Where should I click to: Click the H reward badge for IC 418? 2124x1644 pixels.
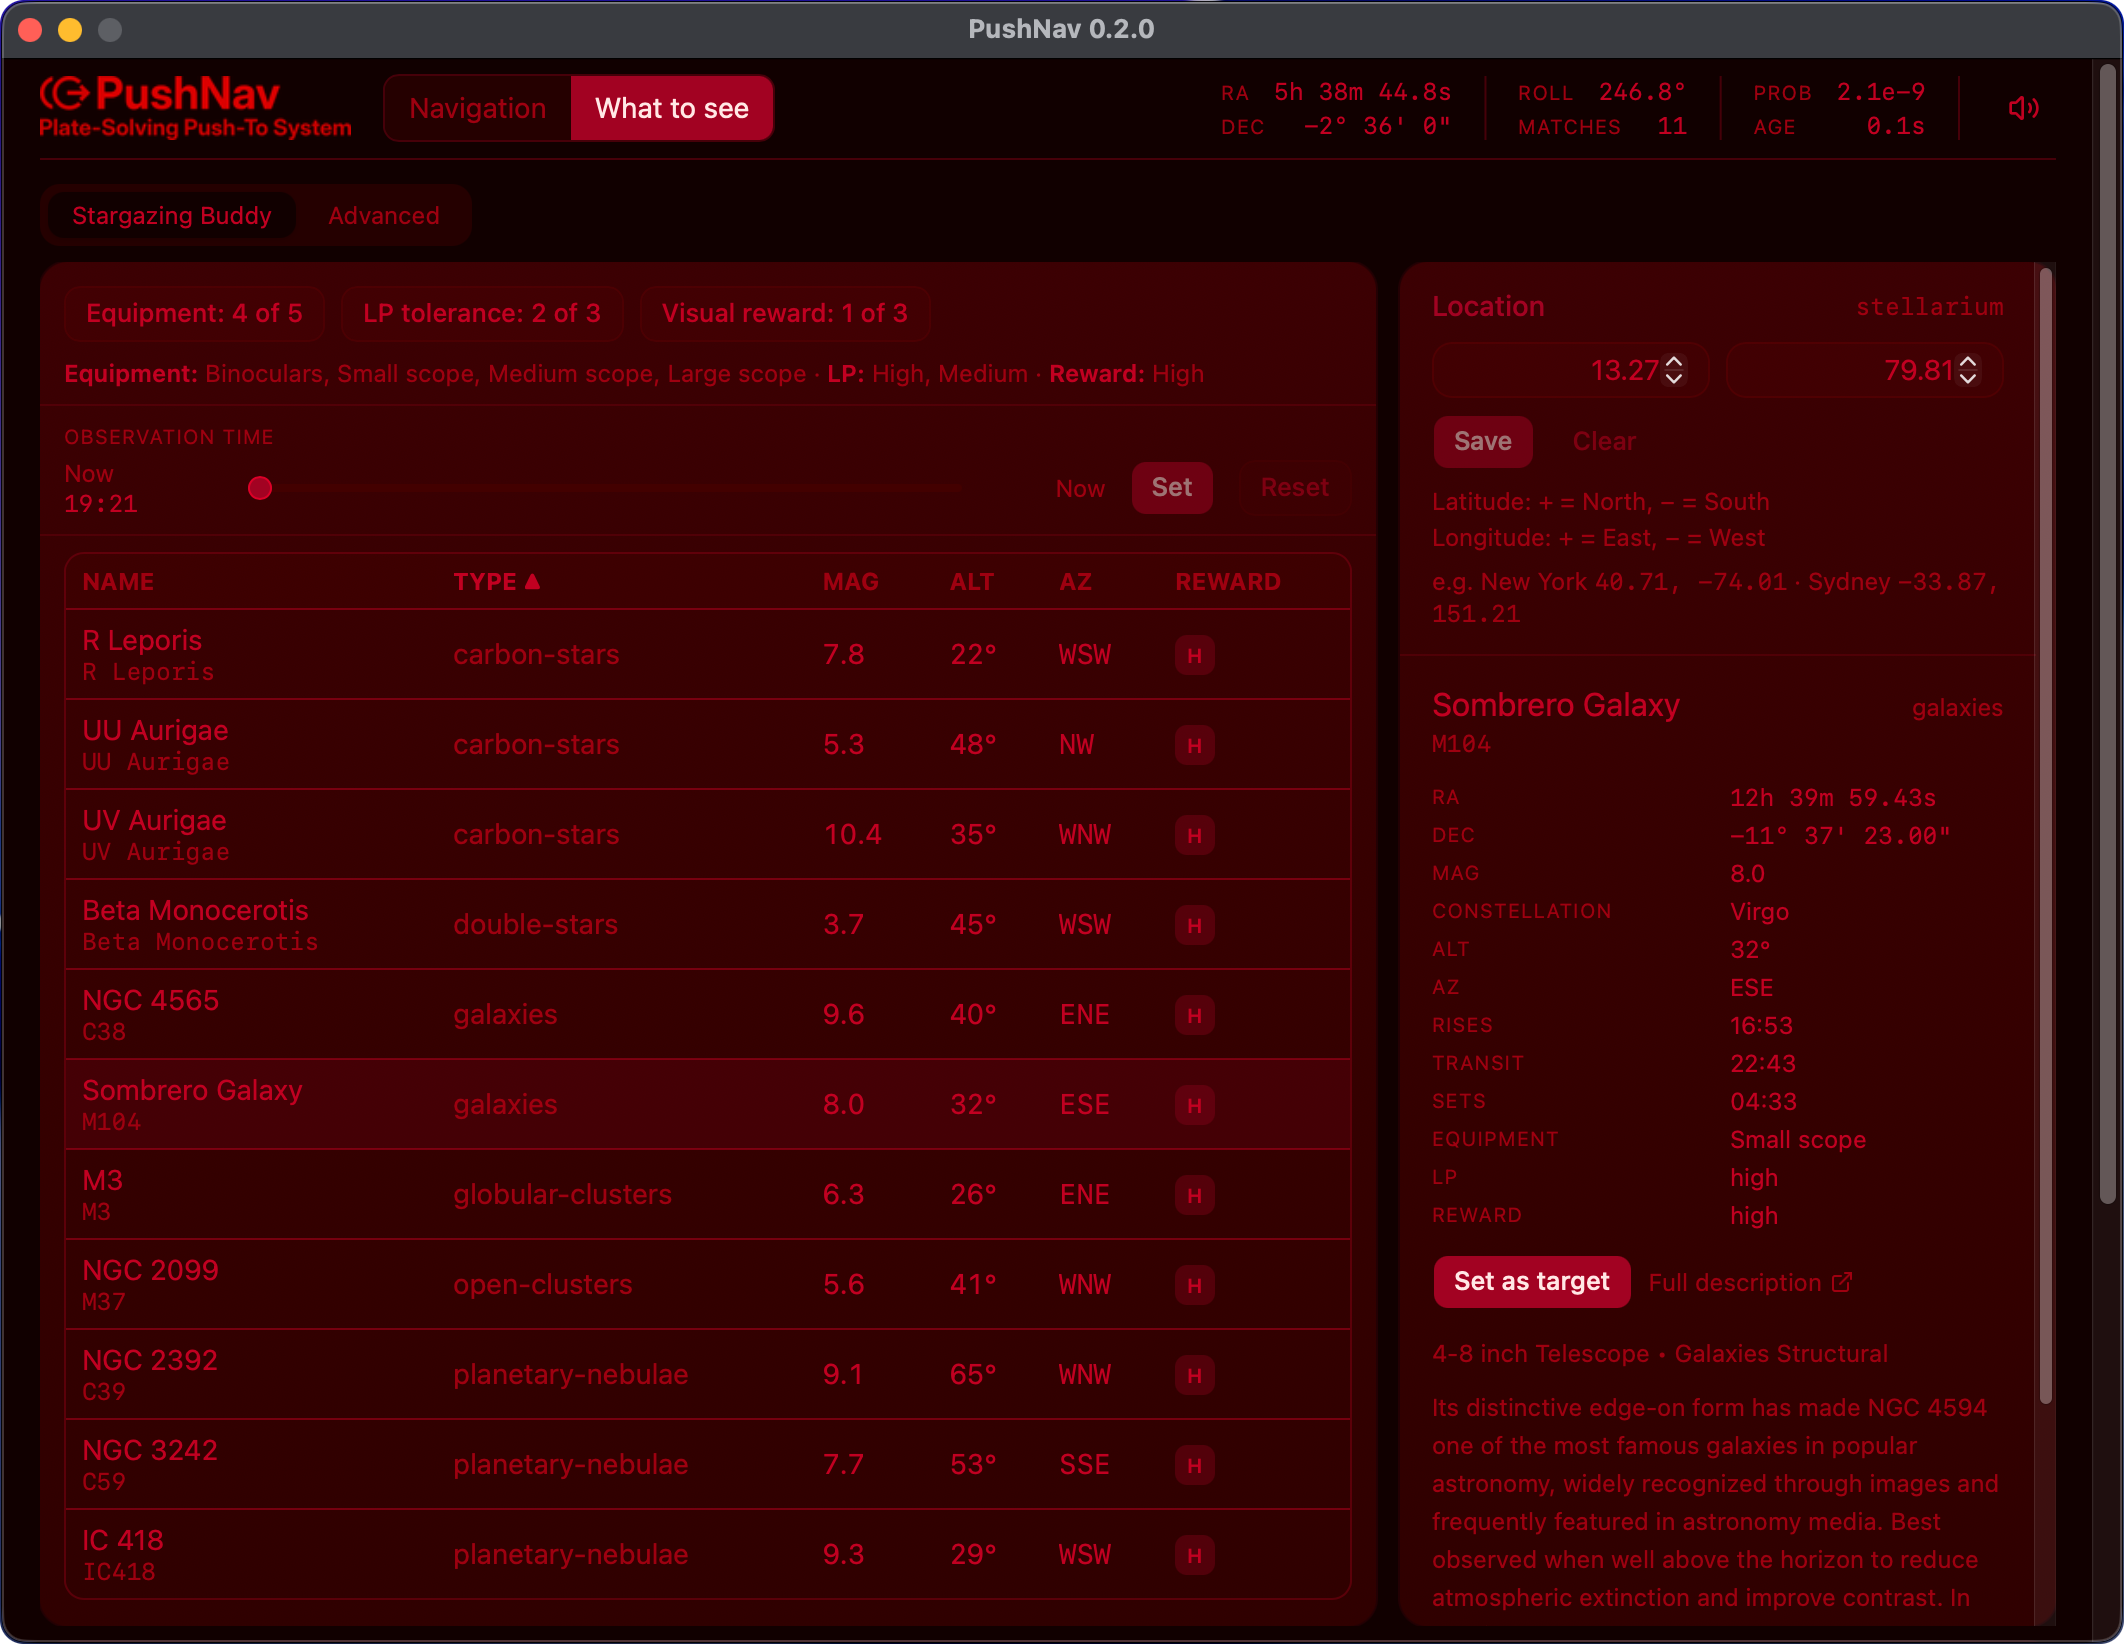[1194, 1556]
